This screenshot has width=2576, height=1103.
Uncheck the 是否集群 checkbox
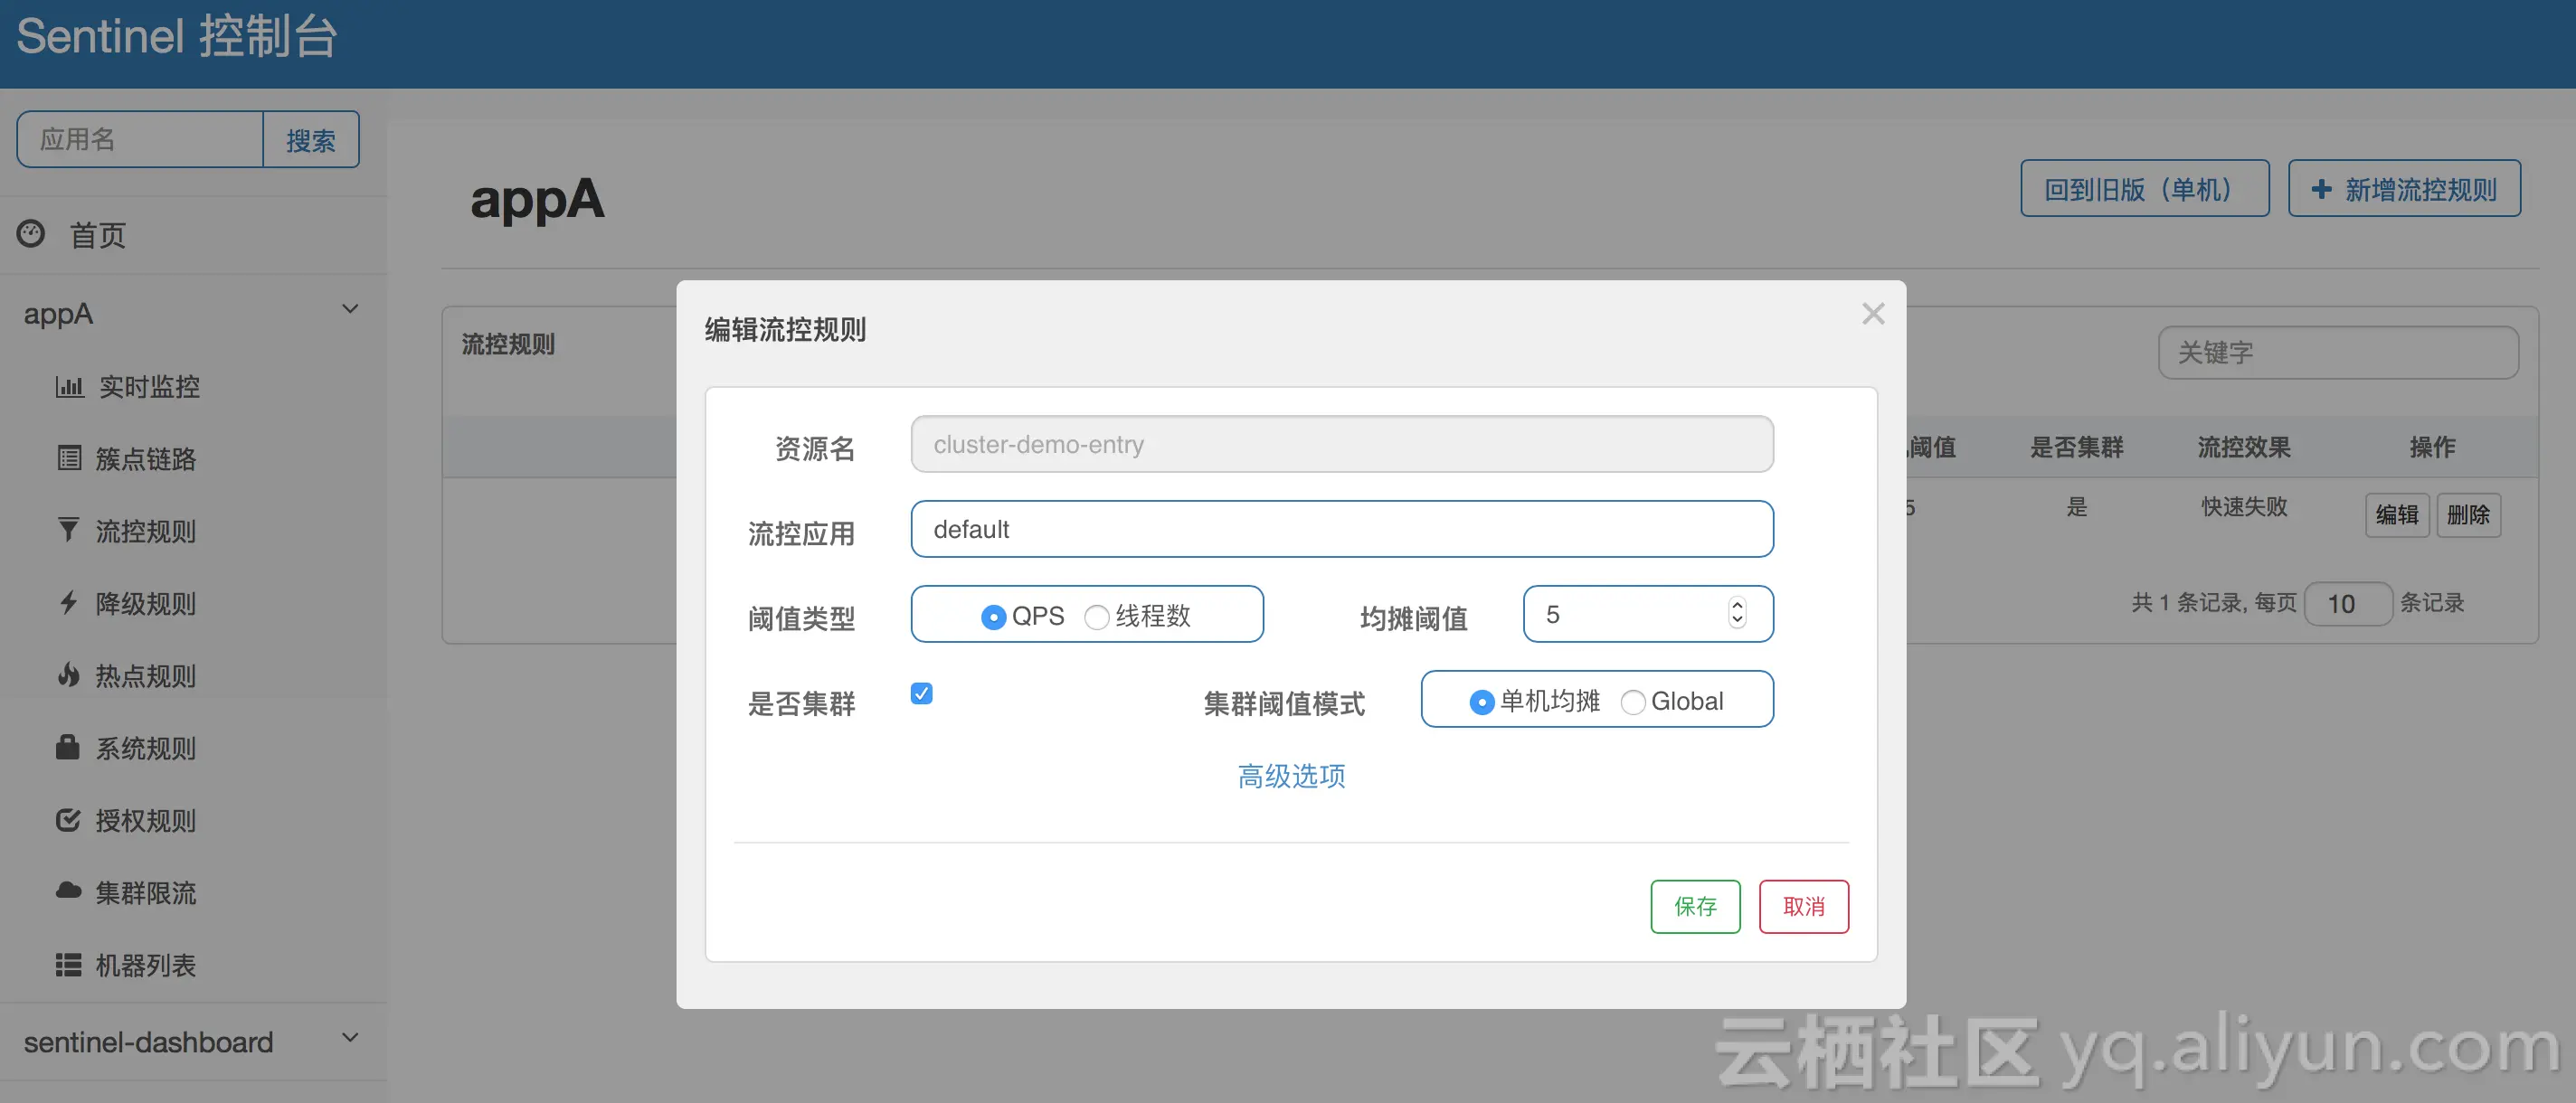pyautogui.click(x=921, y=693)
